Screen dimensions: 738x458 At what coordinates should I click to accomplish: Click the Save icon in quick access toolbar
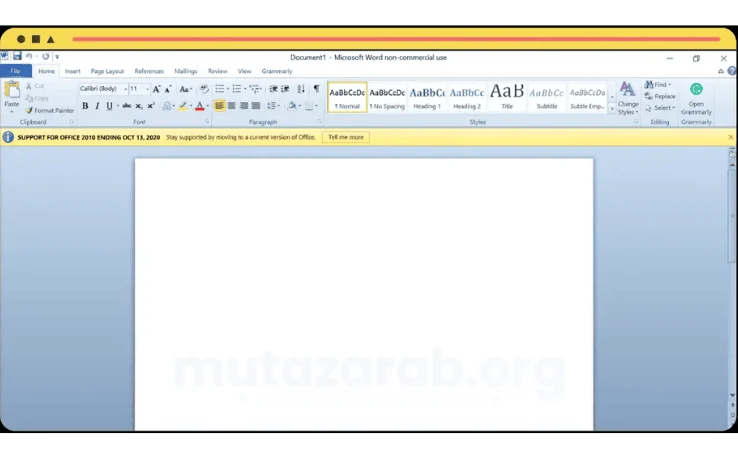[x=17, y=56]
